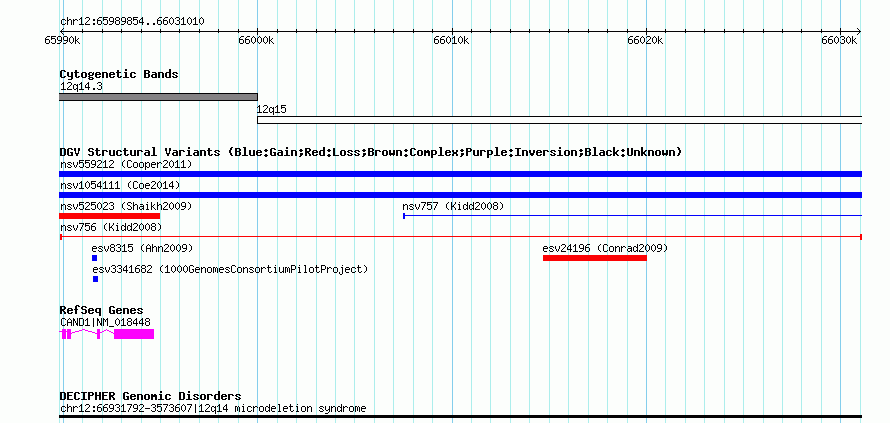Click the esv3341682 small blue marker
890x423 pixels.
95,279
